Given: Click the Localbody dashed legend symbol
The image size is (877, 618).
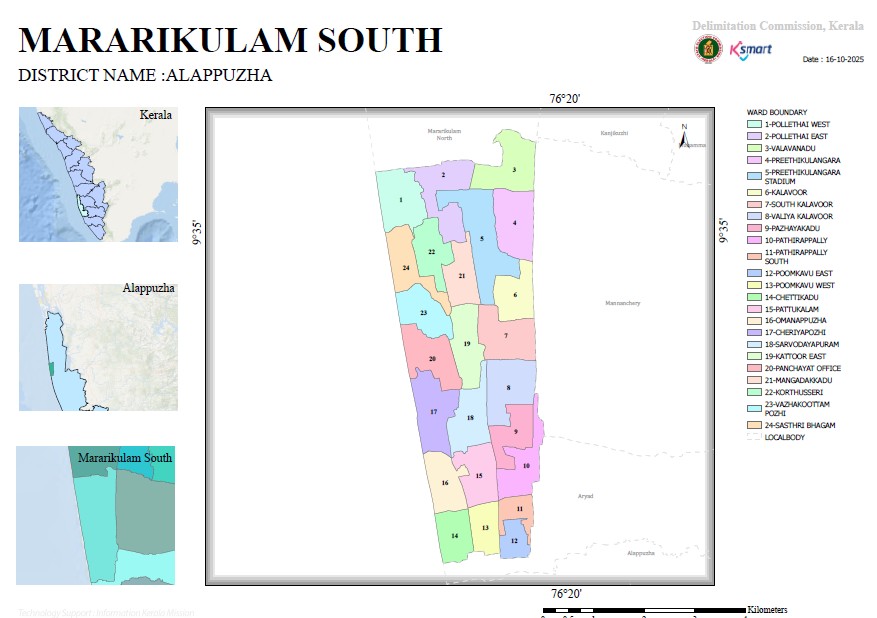Looking at the screenshot, I should coord(754,437).
